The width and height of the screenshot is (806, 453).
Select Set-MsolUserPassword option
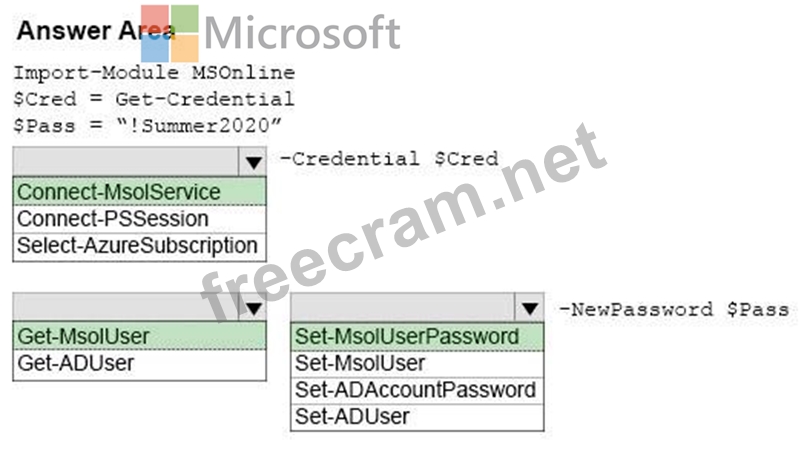pyautogui.click(x=417, y=337)
